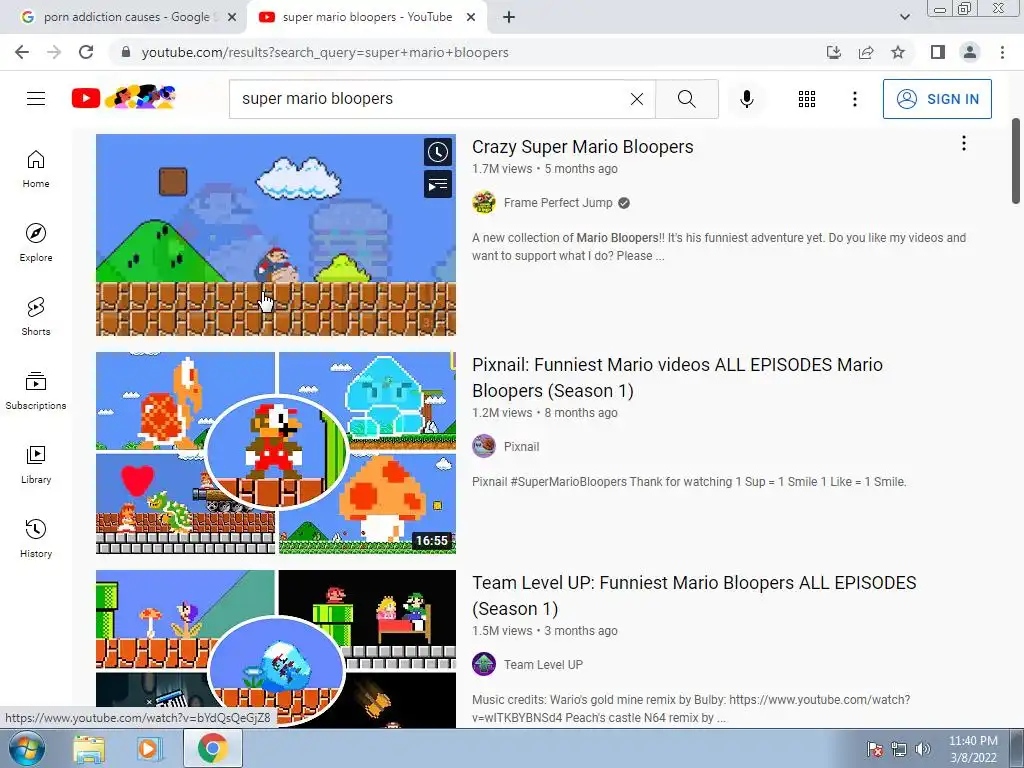Click the magnifier search button
This screenshot has height=768, width=1024.
pyautogui.click(x=686, y=99)
